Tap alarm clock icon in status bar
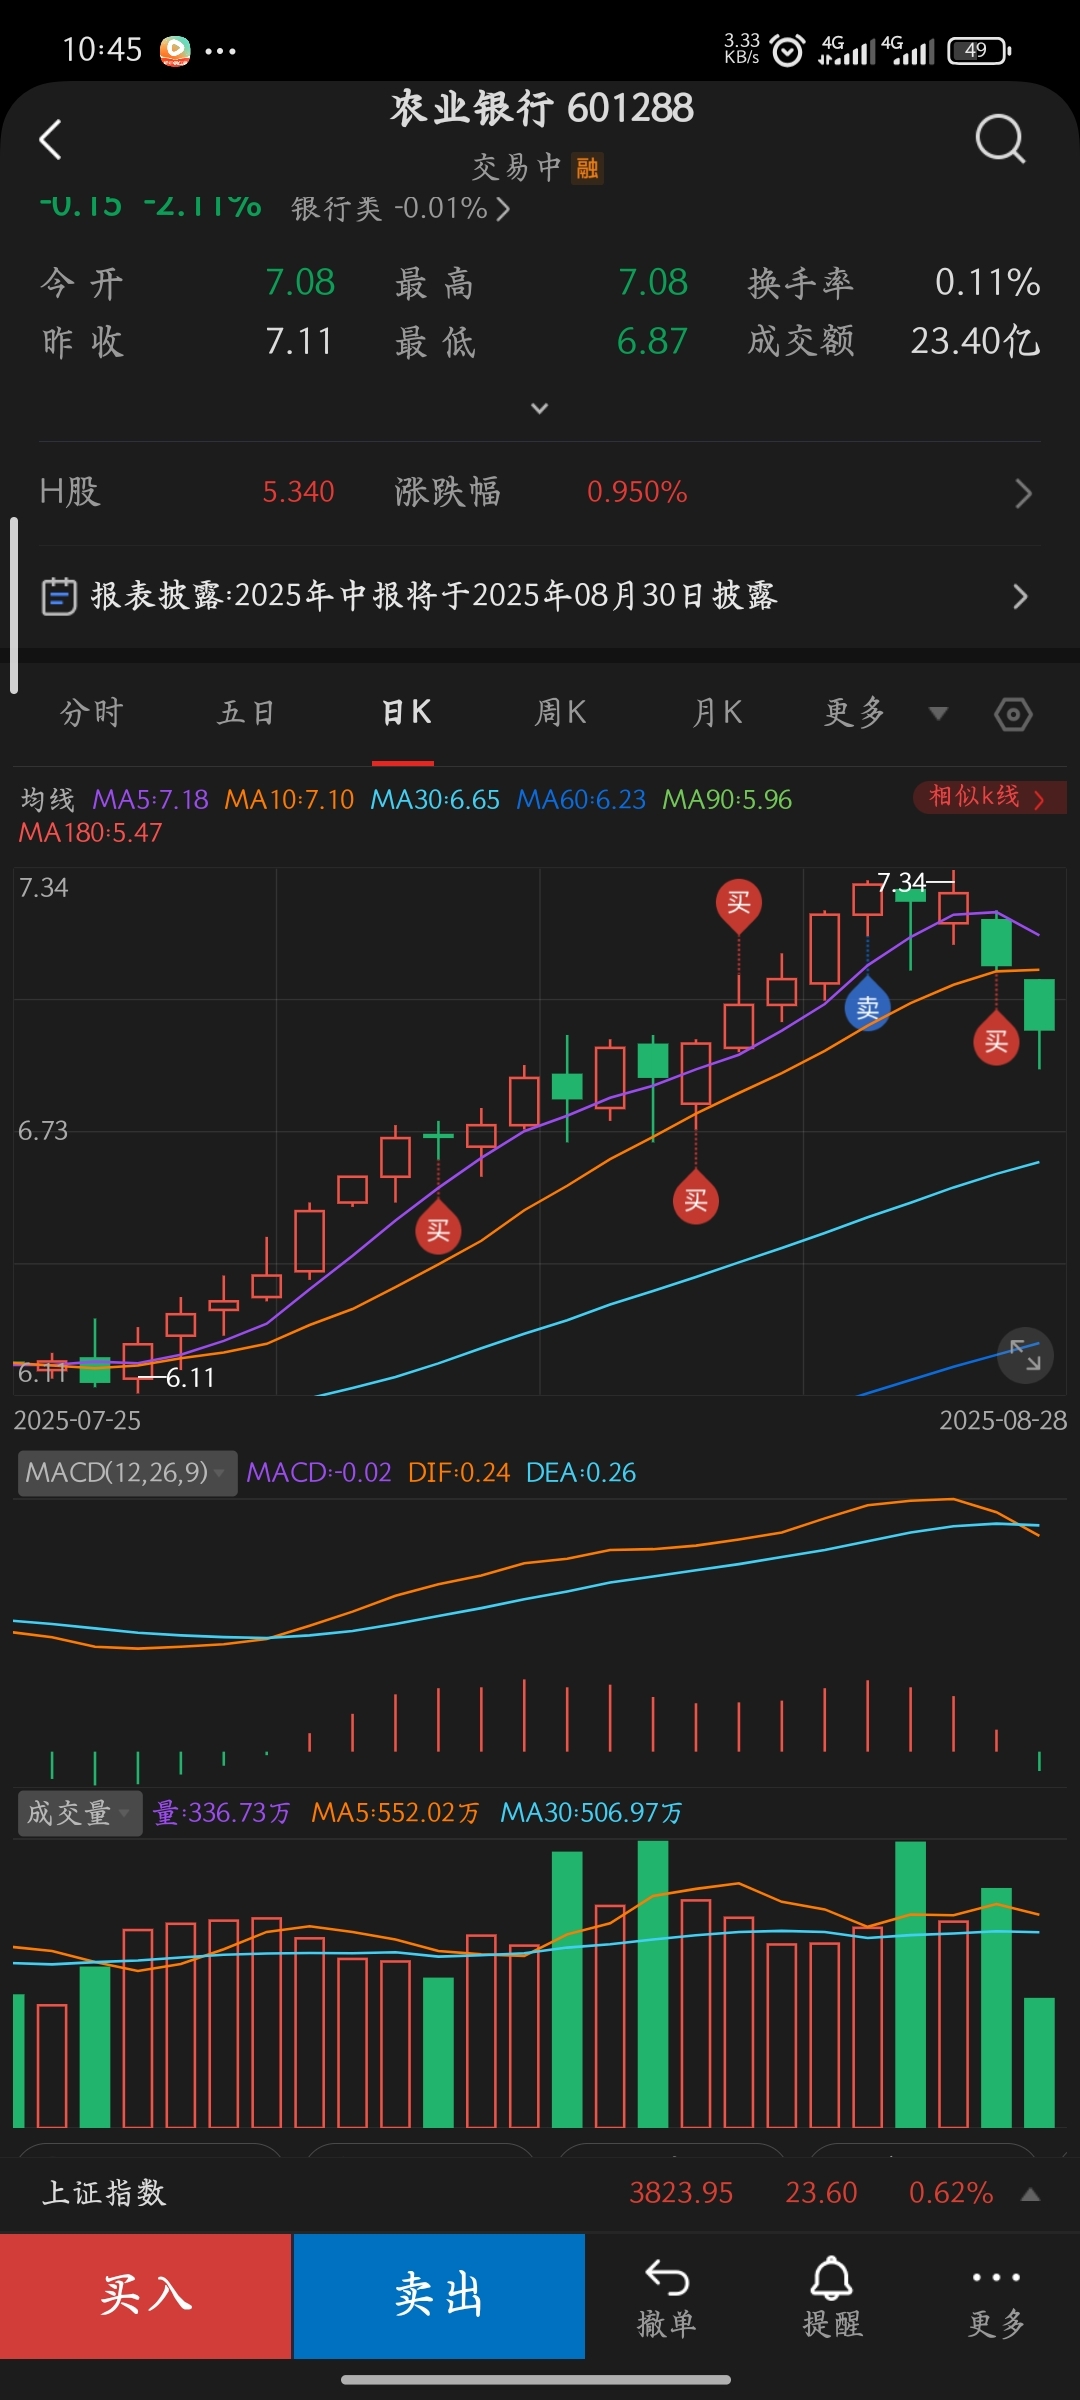Image resolution: width=1080 pixels, height=2400 pixels. [788, 50]
